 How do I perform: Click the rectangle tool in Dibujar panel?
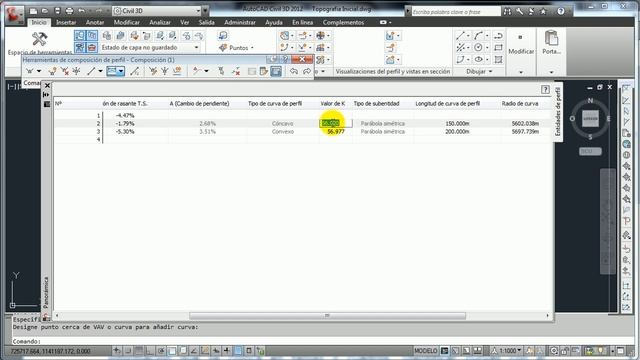498,48
